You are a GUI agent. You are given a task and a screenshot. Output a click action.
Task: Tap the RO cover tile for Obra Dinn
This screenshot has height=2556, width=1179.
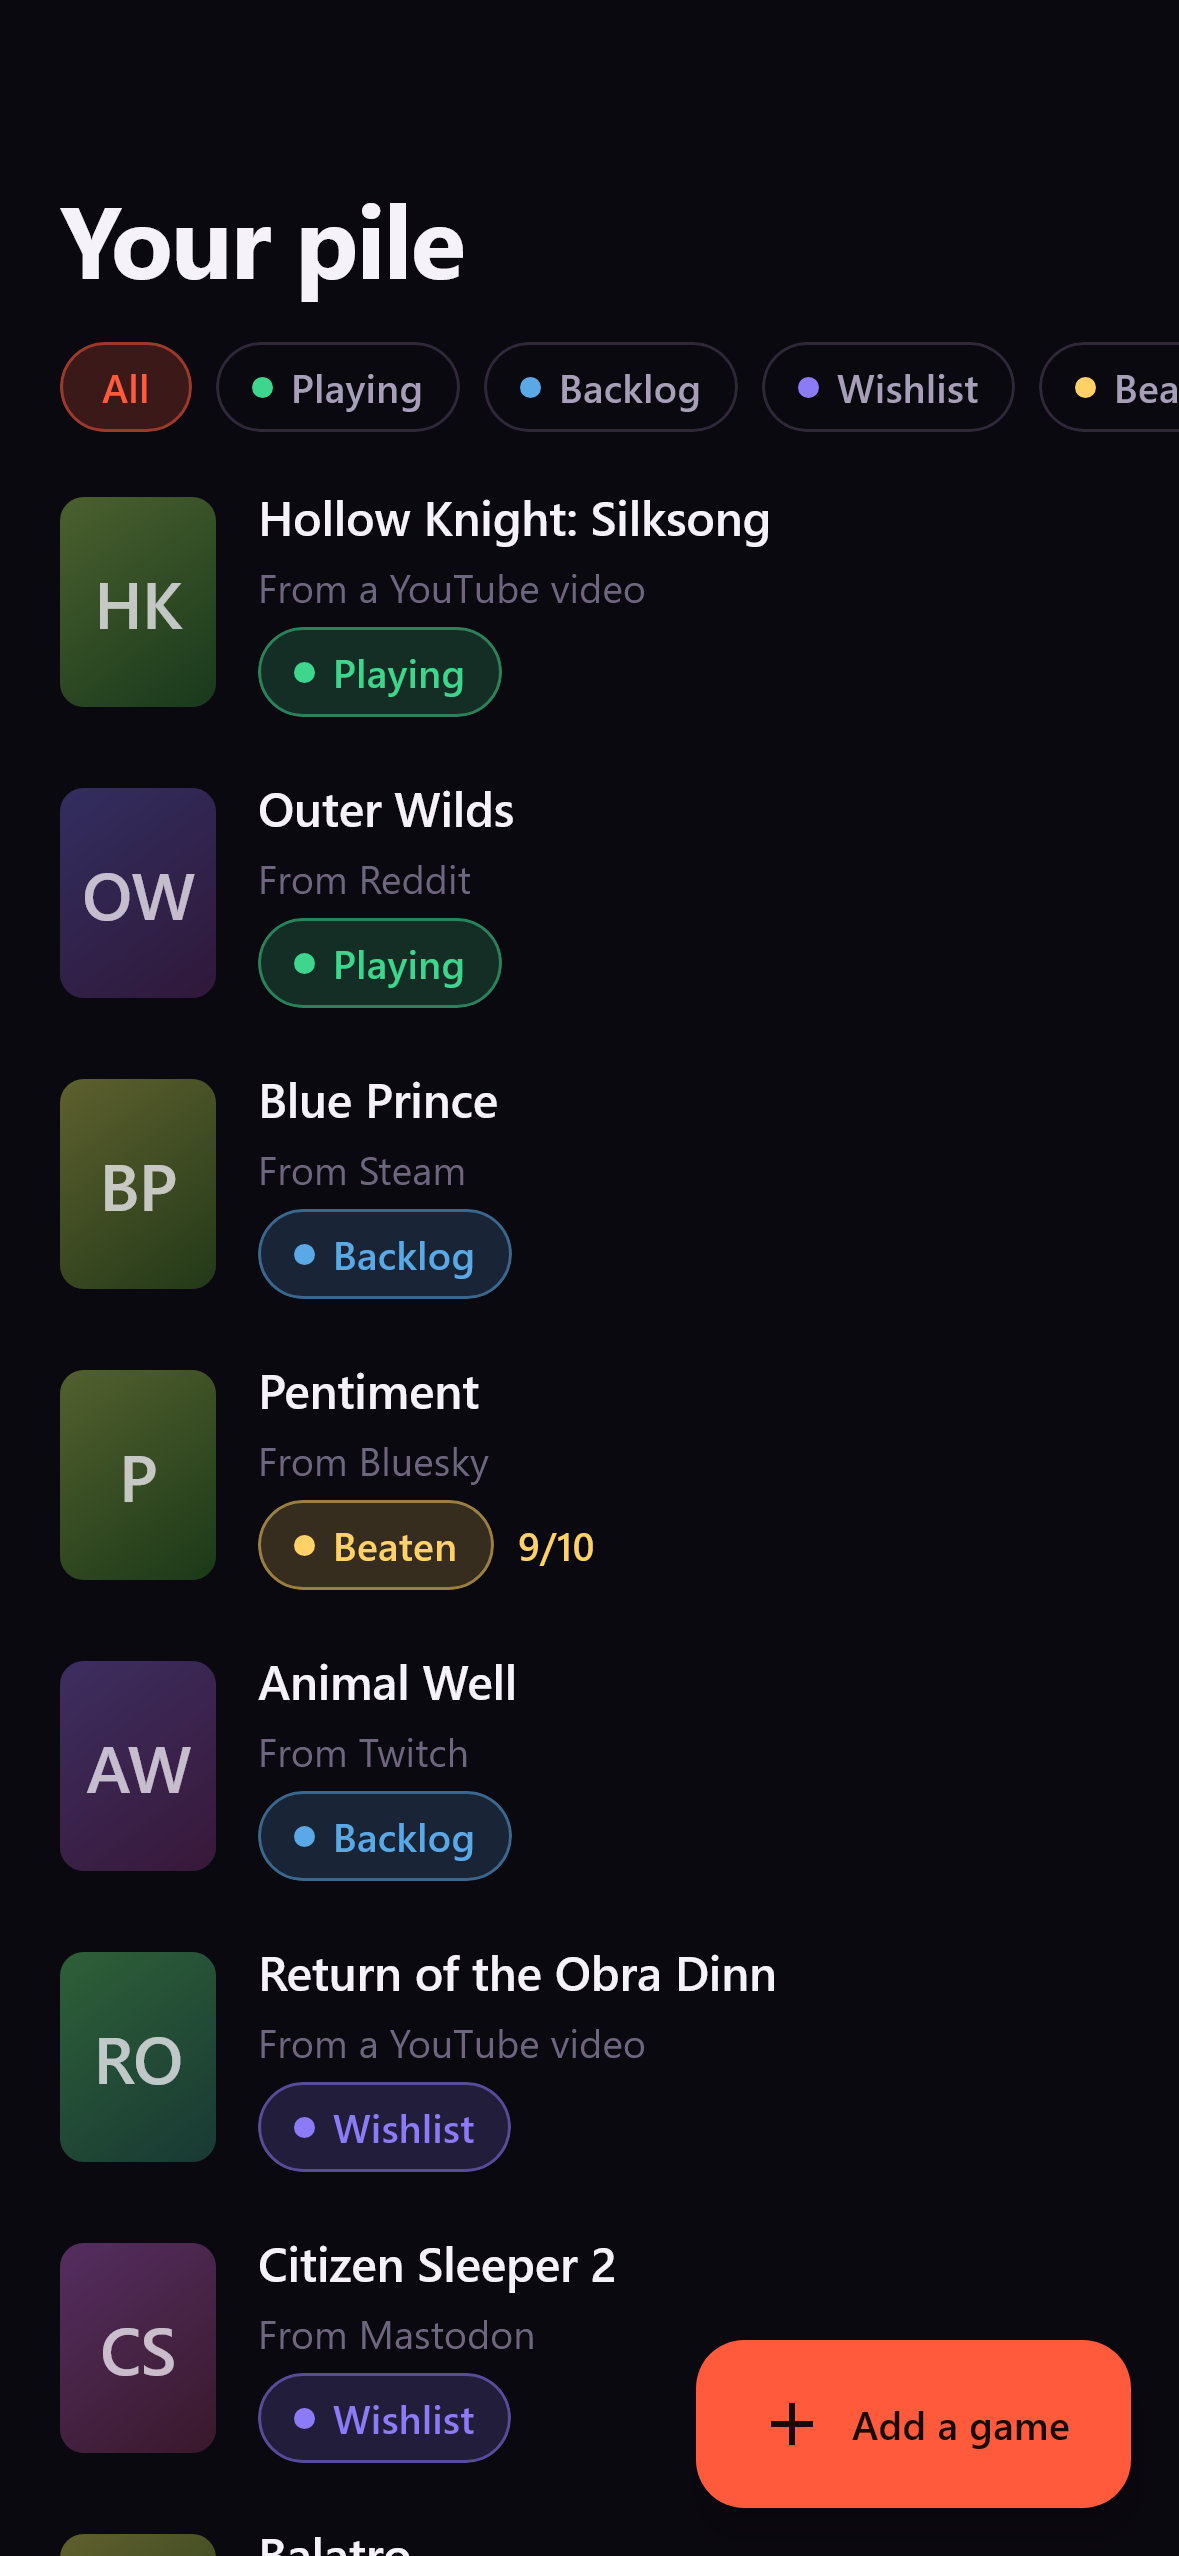point(138,2057)
